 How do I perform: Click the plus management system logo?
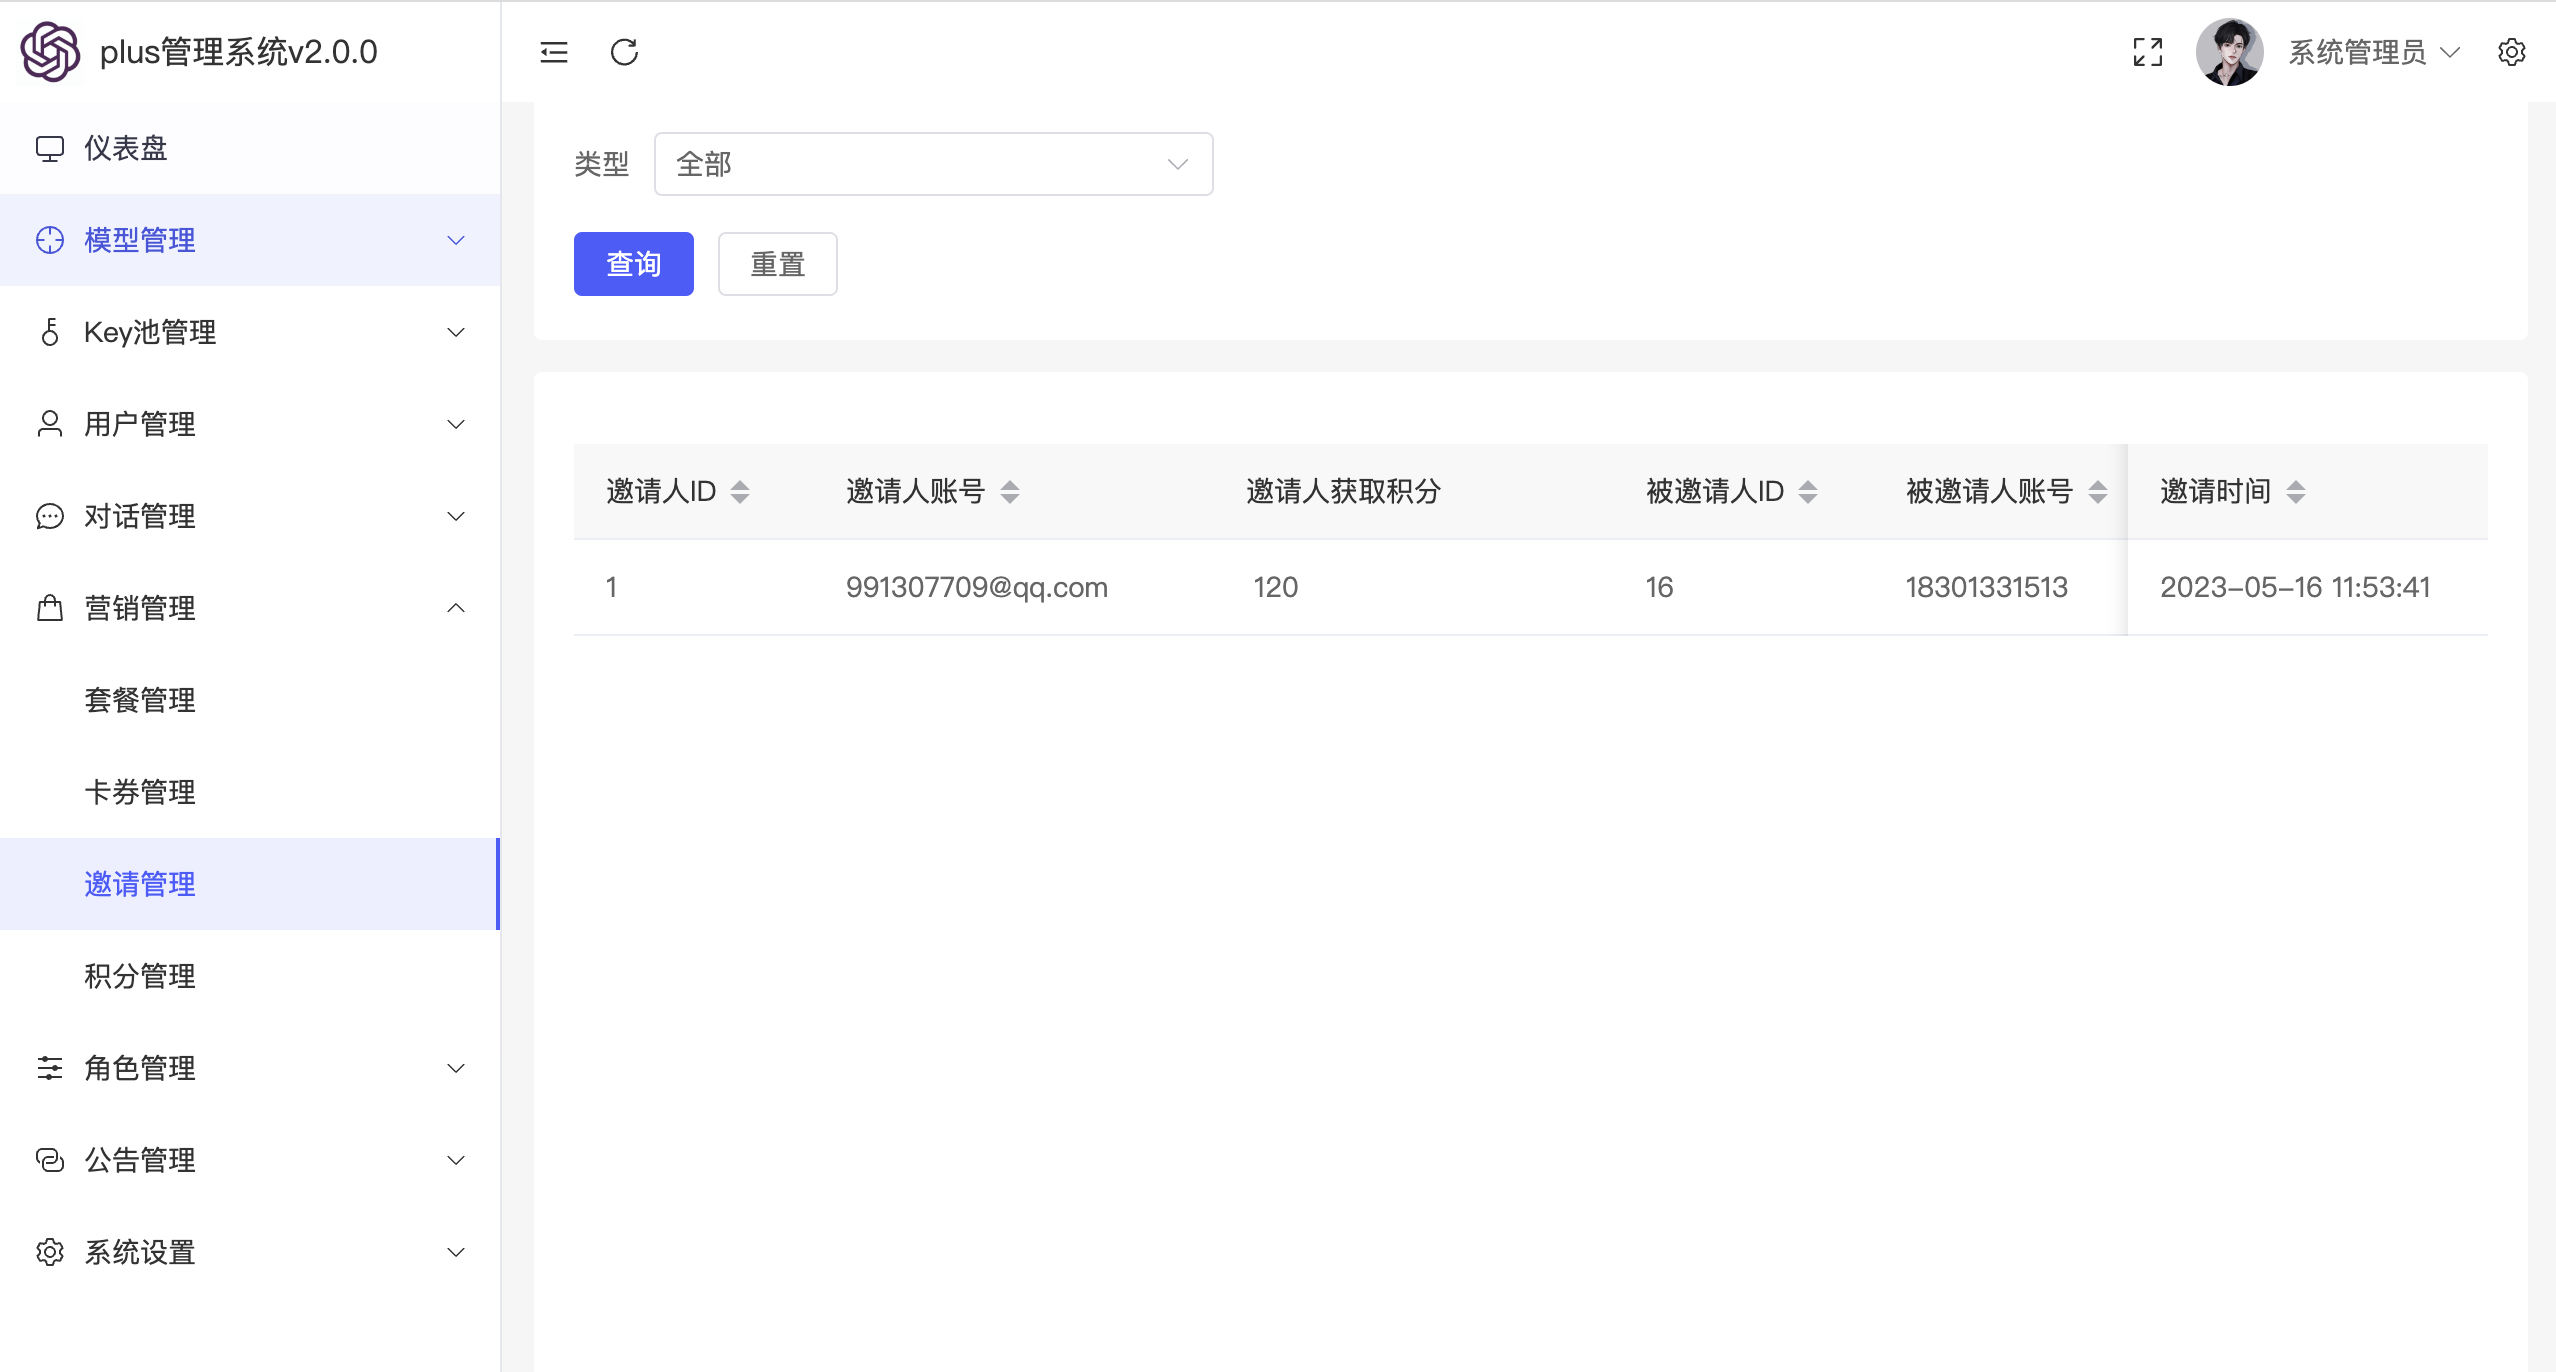point(50,52)
